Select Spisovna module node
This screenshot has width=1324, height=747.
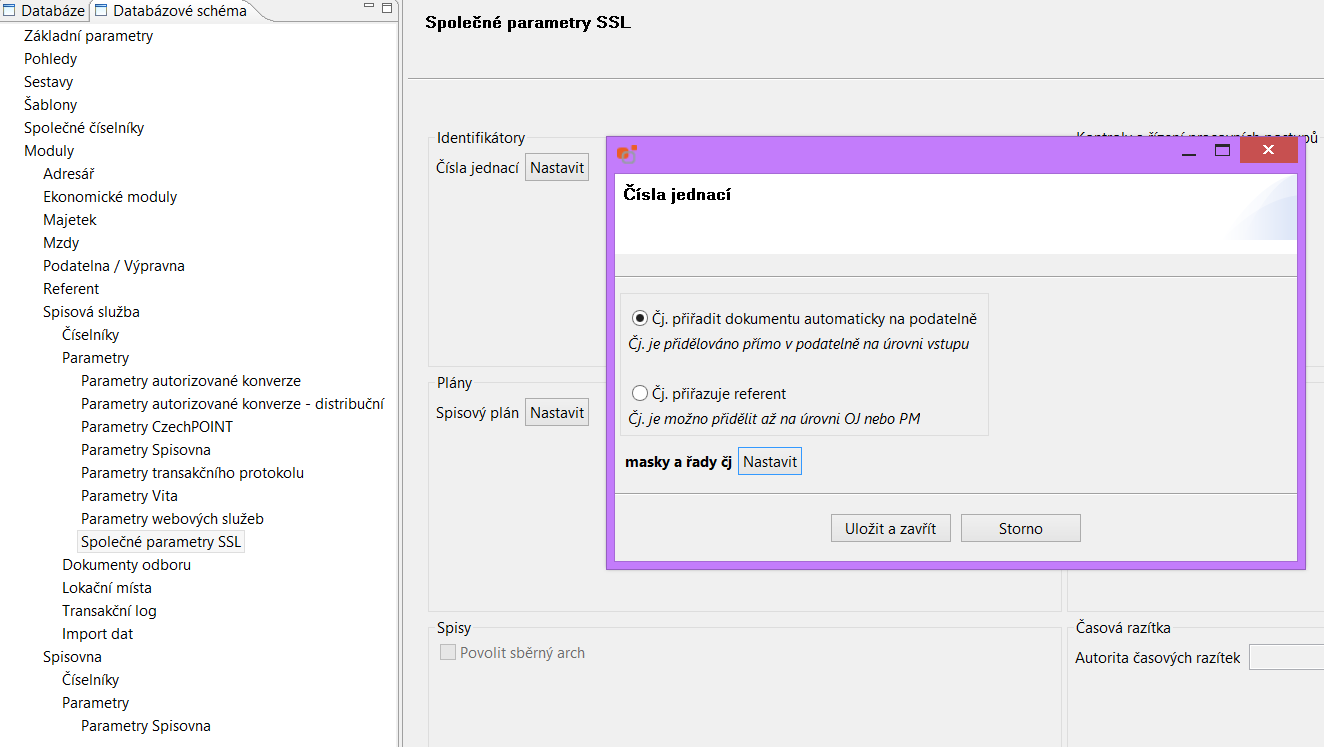72,657
